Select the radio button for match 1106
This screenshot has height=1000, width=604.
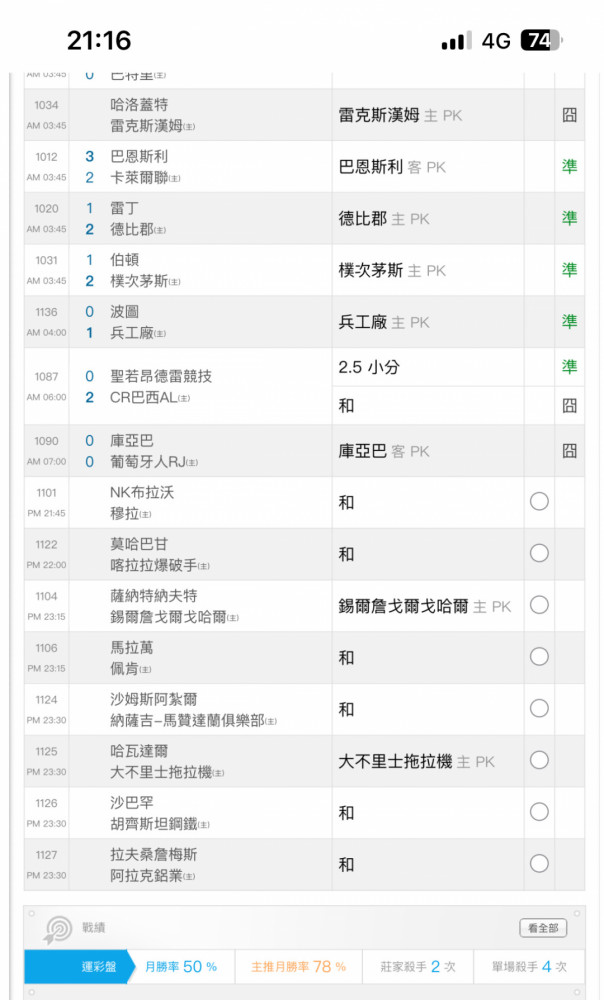[539, 657]
